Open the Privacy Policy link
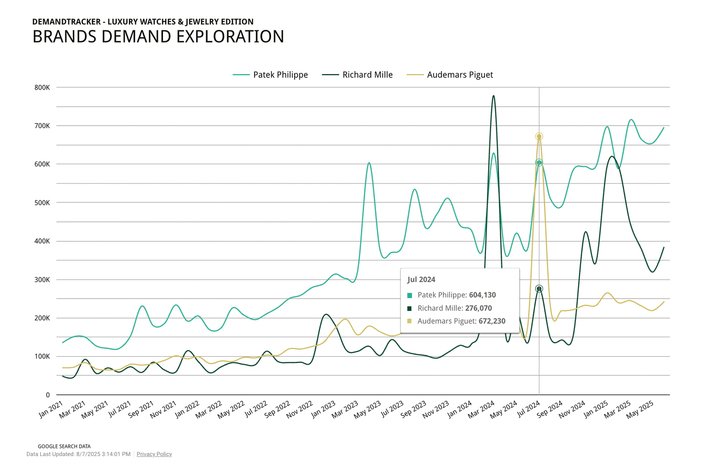 pyautogui.click(x=154, y=453)
